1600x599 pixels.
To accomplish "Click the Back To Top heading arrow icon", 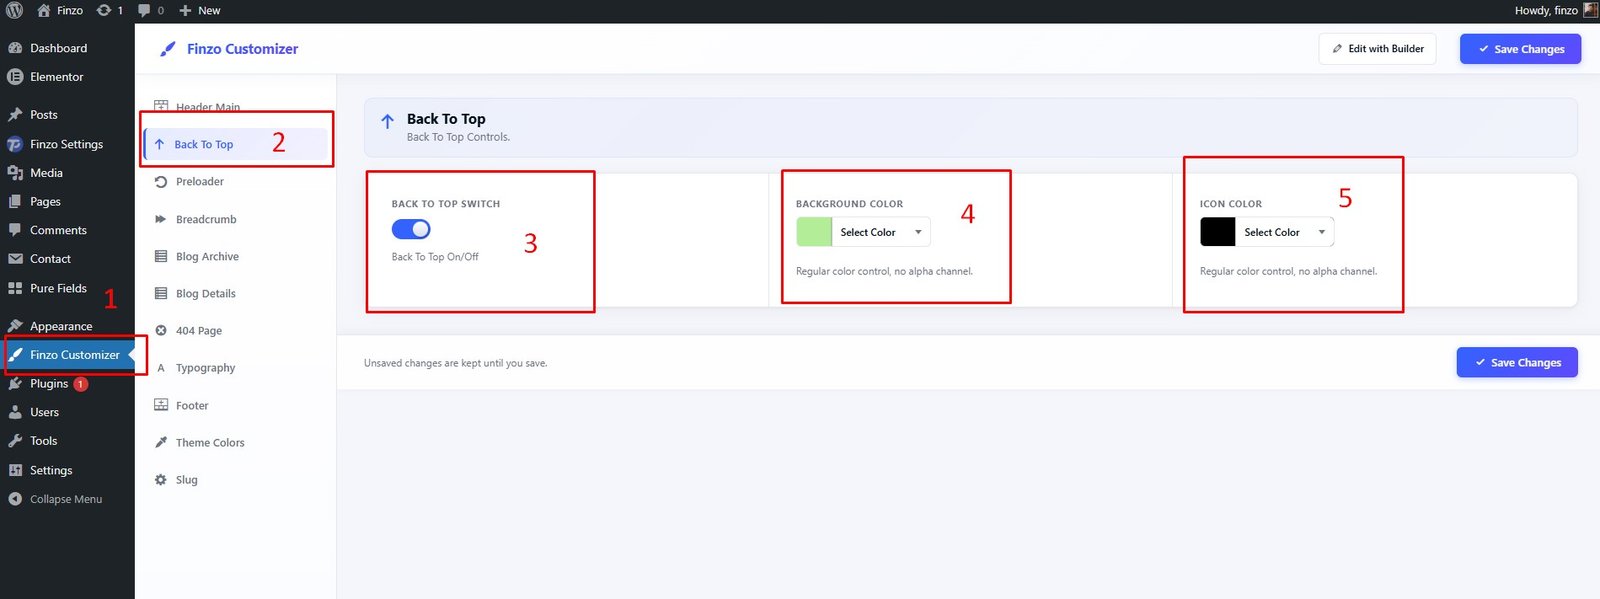I will coord(388,121).
